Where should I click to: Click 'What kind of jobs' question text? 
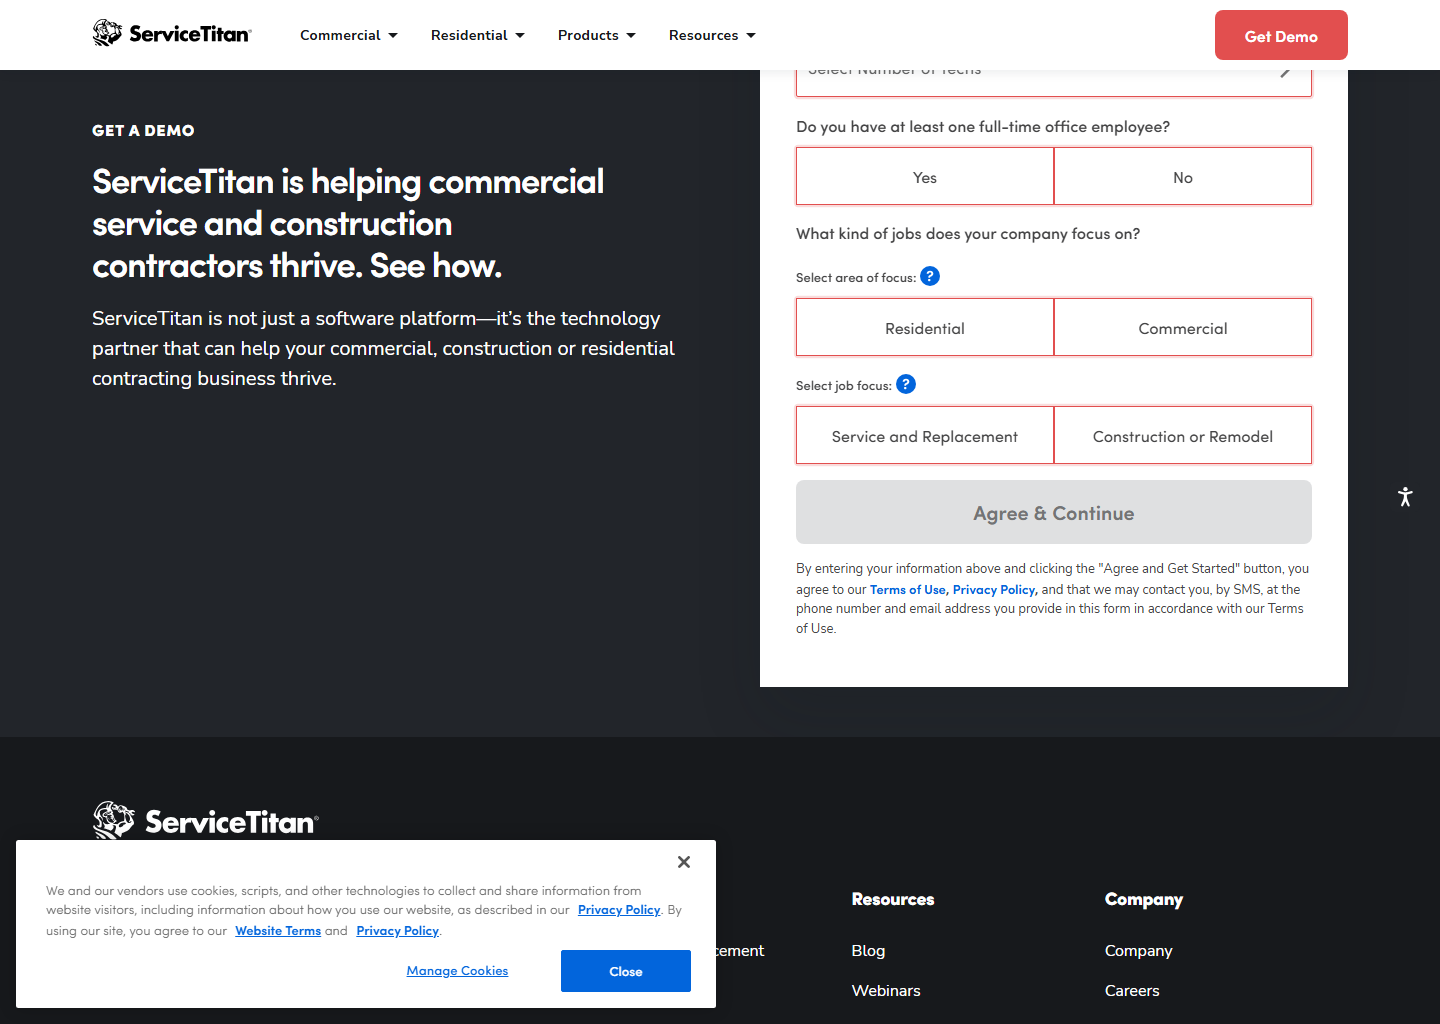tap(968, 233)
